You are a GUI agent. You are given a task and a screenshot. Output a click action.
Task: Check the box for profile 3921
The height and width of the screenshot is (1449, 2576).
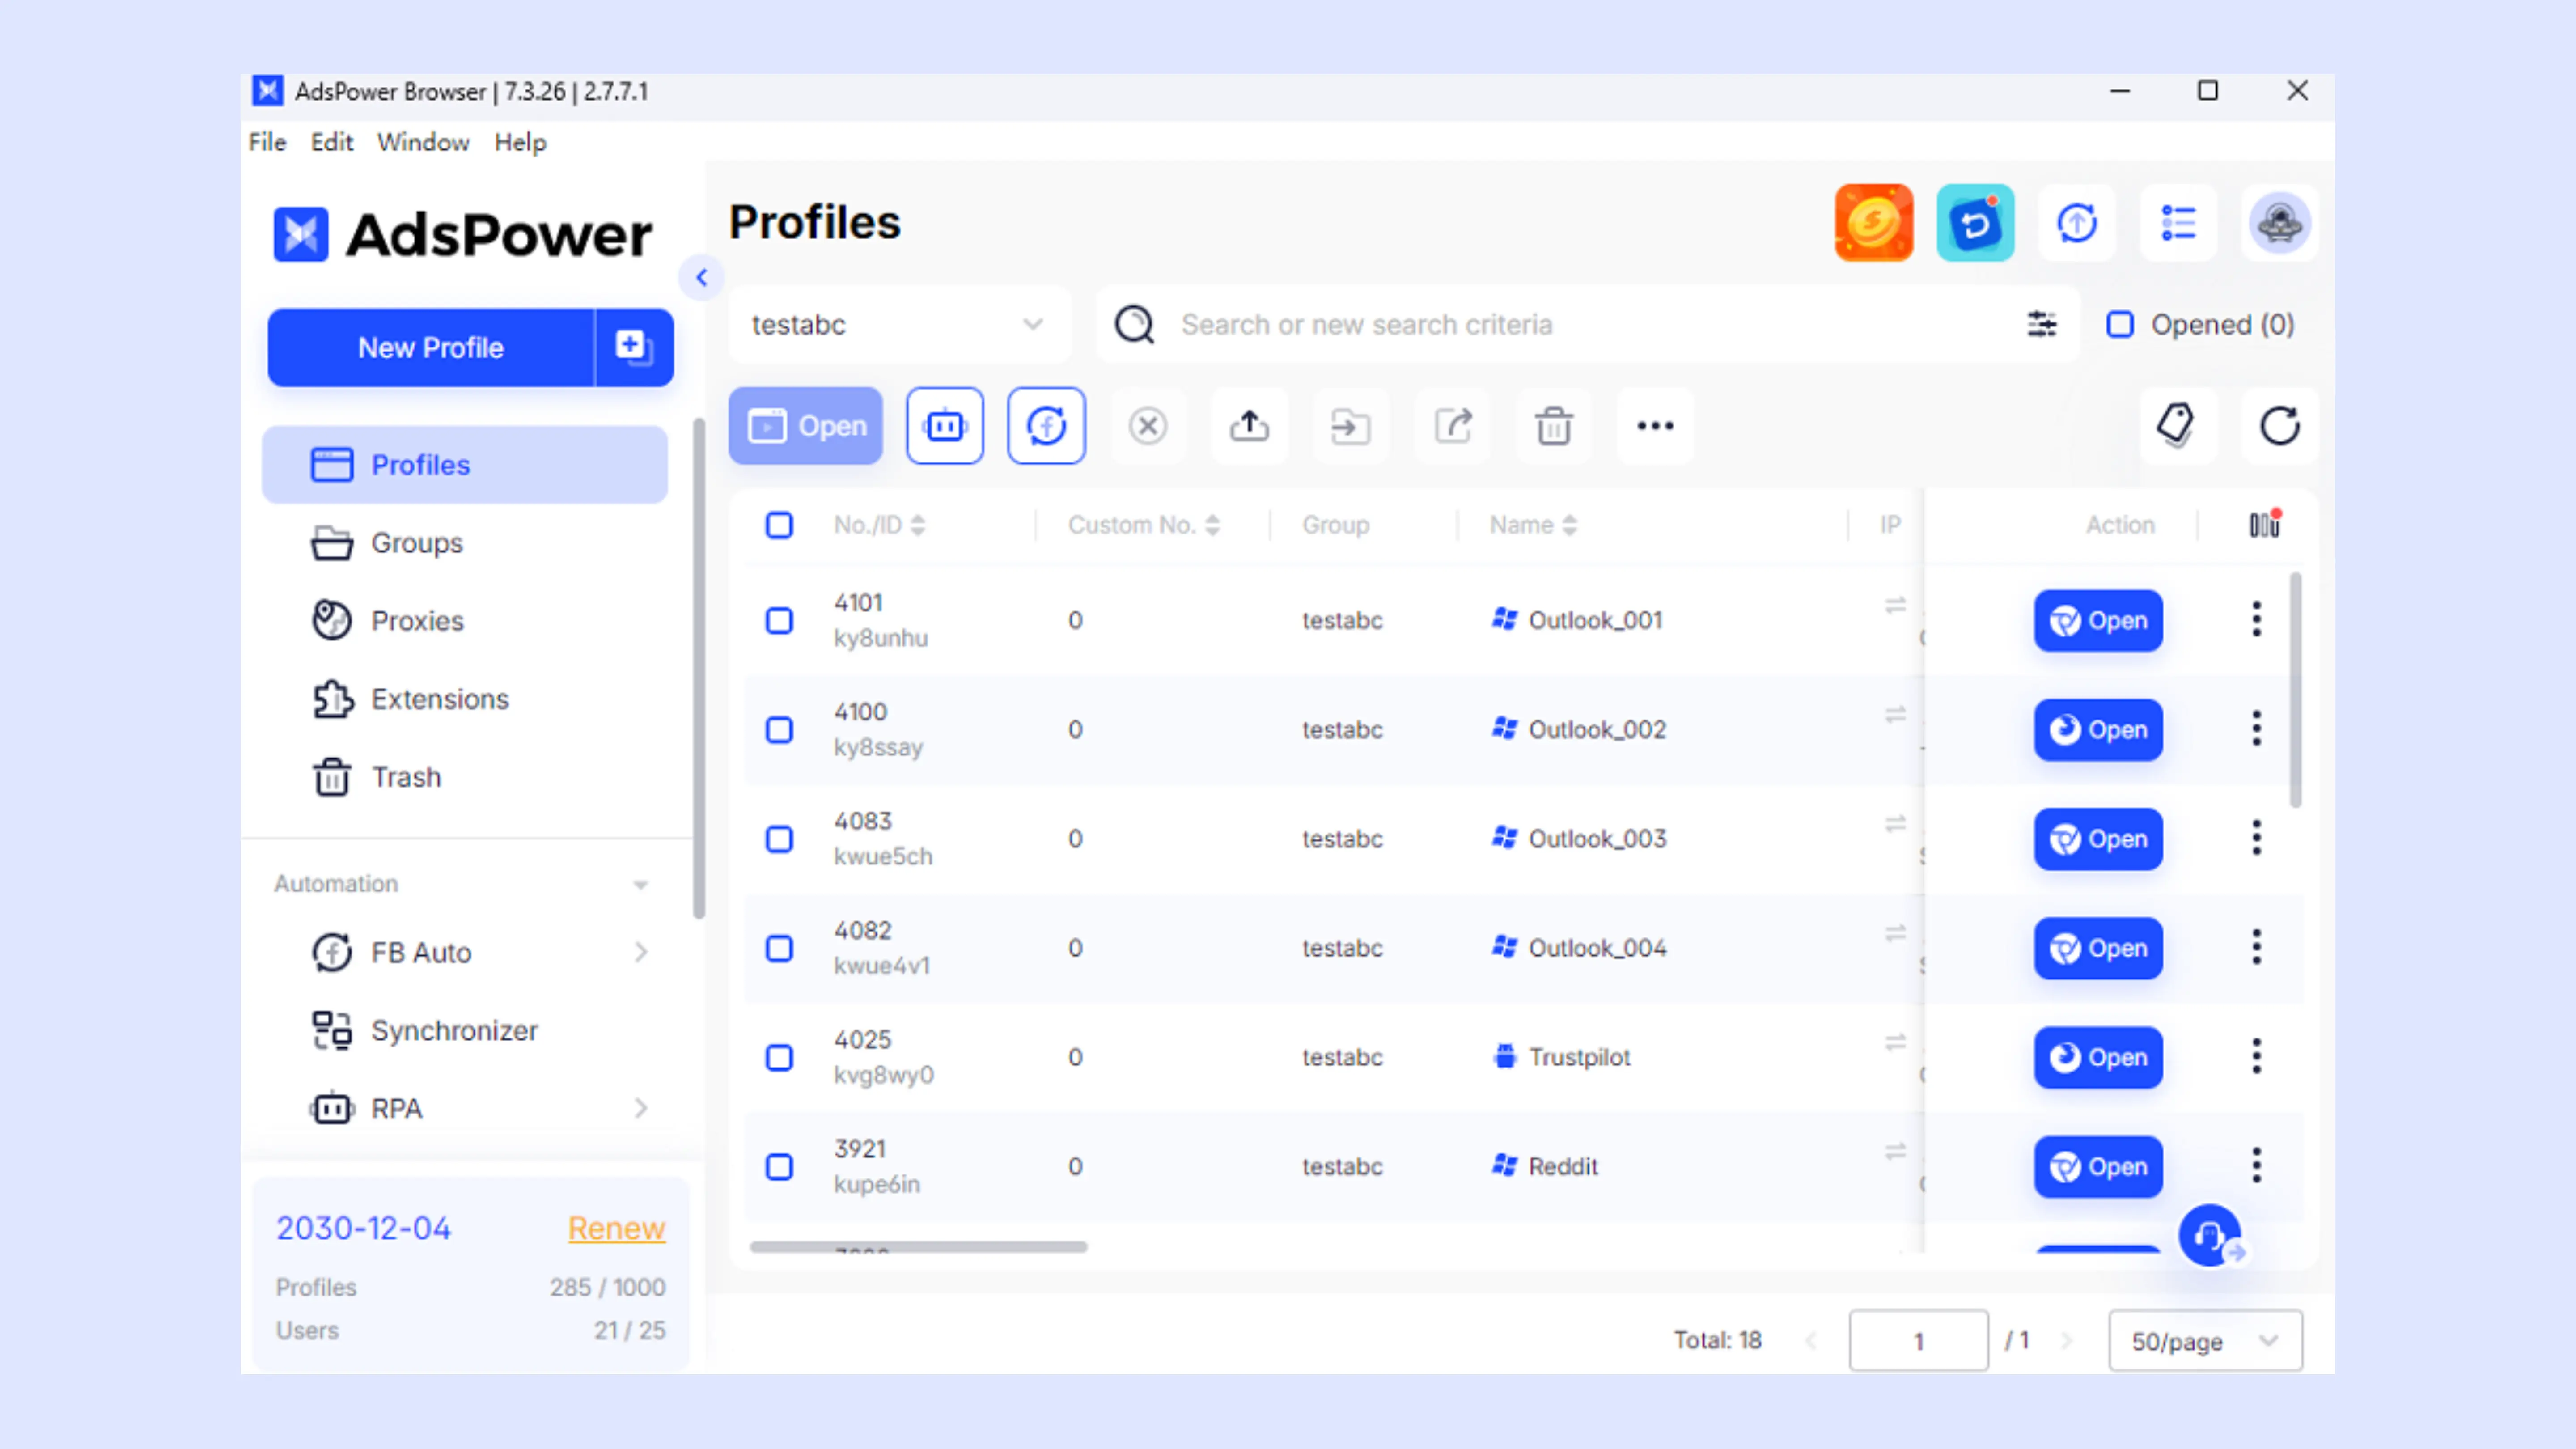coord(779,1167)
